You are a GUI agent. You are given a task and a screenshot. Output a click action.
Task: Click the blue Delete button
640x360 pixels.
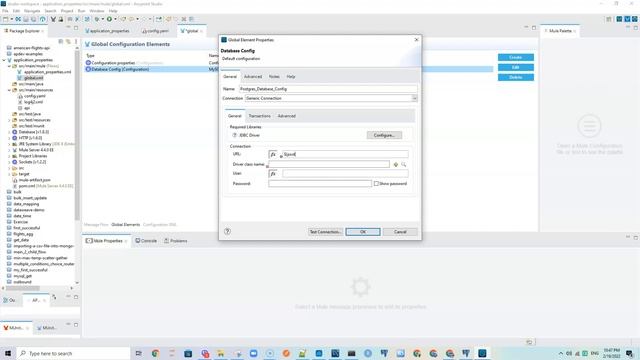tap(516, 77)
